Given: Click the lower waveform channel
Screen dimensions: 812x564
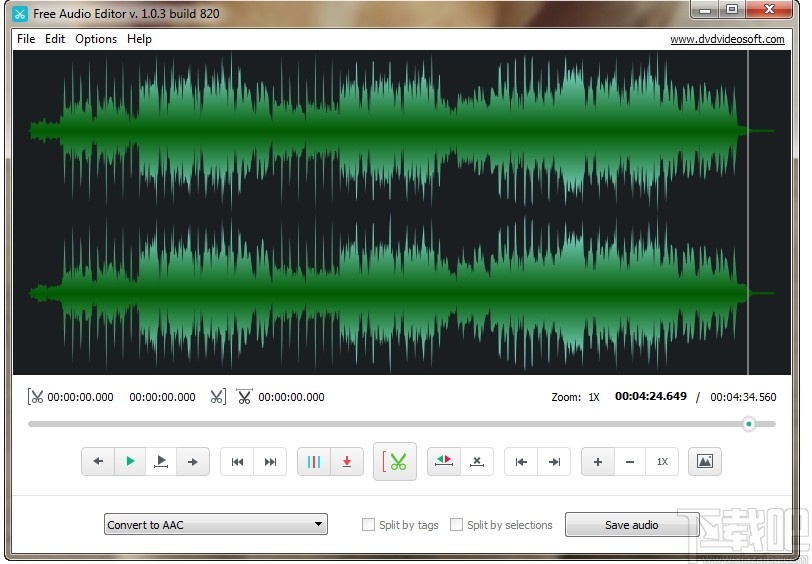Looking at the screenshot, I should [402, 293].
